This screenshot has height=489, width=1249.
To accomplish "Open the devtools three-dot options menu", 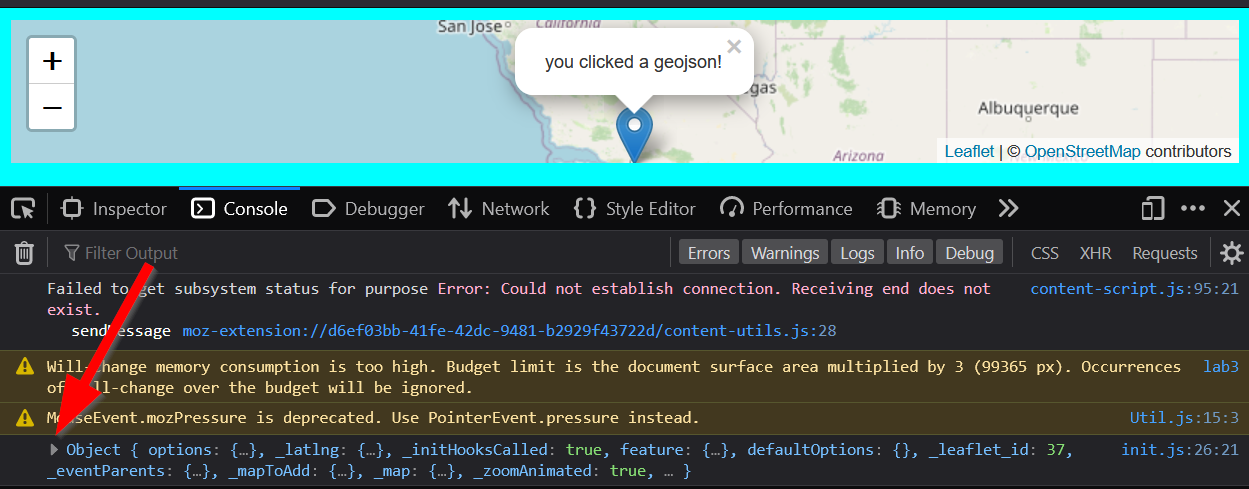I will point(1193,209).
